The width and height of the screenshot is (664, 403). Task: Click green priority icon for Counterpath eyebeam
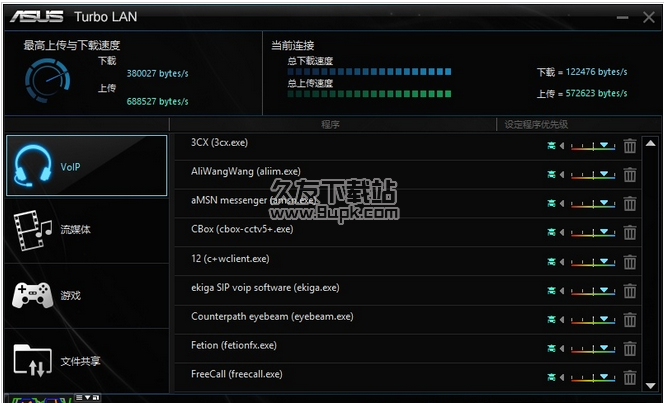pos(551,319)
